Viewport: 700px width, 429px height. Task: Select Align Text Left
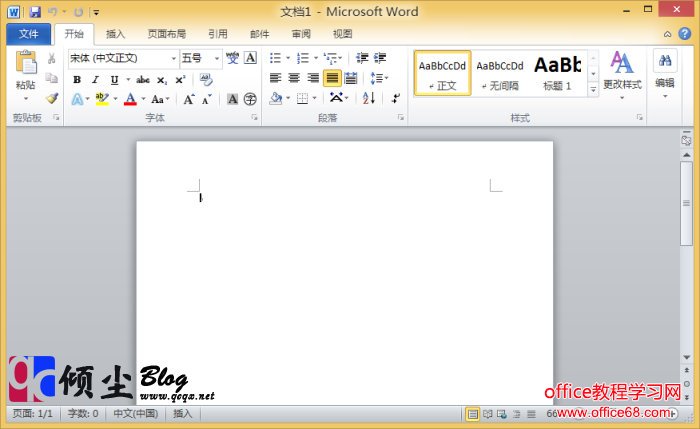coord(275,78)
